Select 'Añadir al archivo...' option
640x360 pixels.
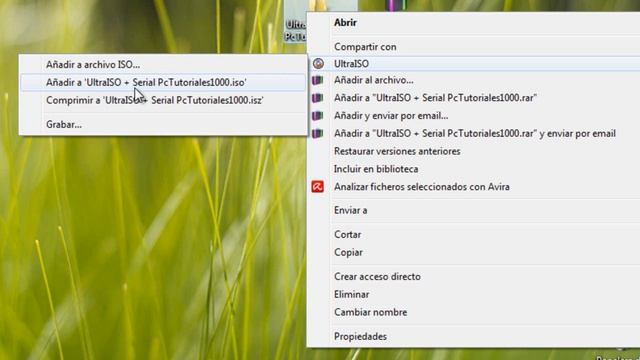pos(474,80)
